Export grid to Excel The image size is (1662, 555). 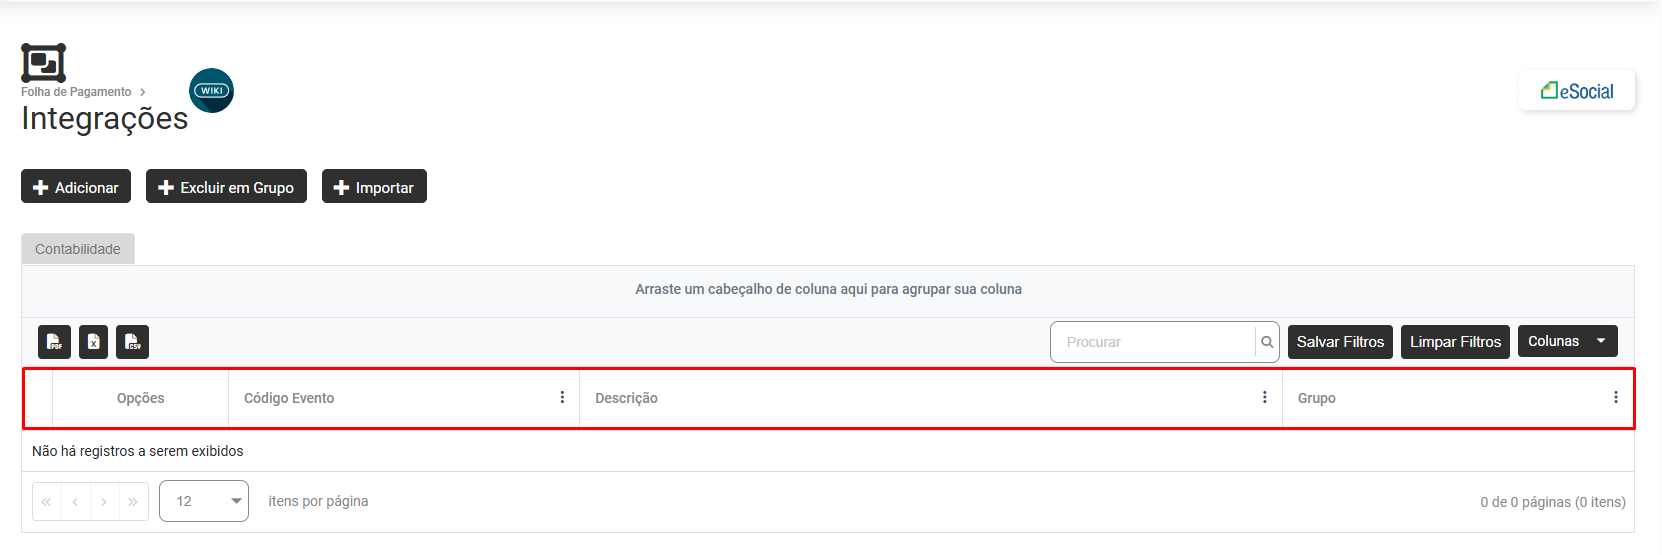93,342
